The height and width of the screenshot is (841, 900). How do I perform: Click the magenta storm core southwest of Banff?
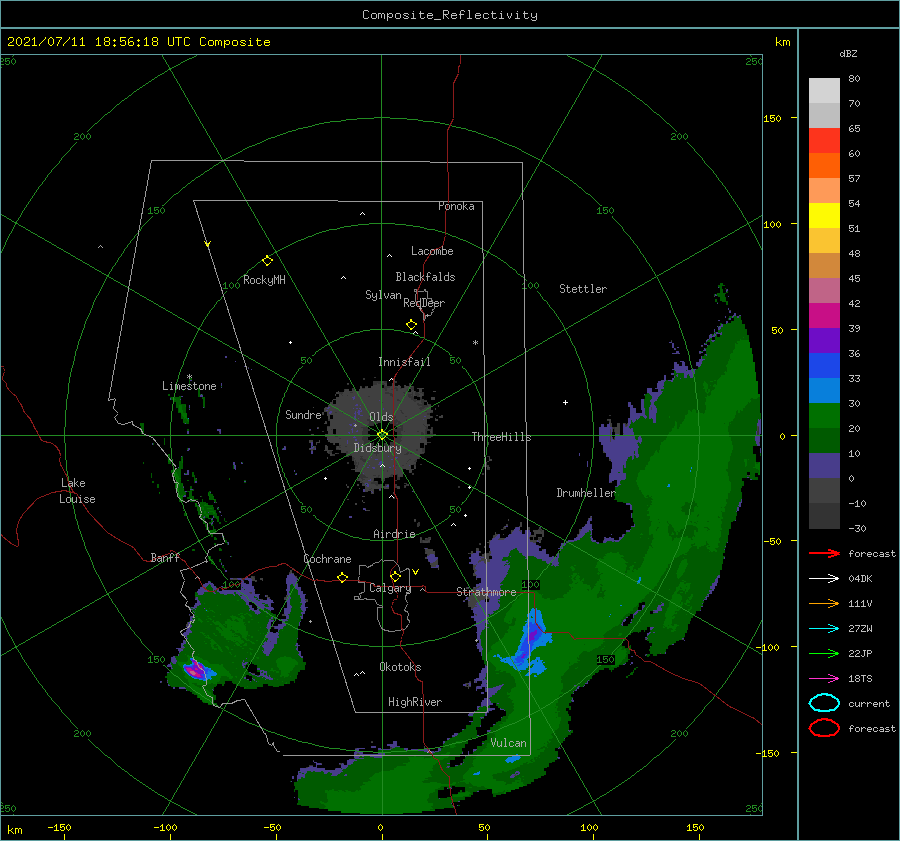(195, 669)
